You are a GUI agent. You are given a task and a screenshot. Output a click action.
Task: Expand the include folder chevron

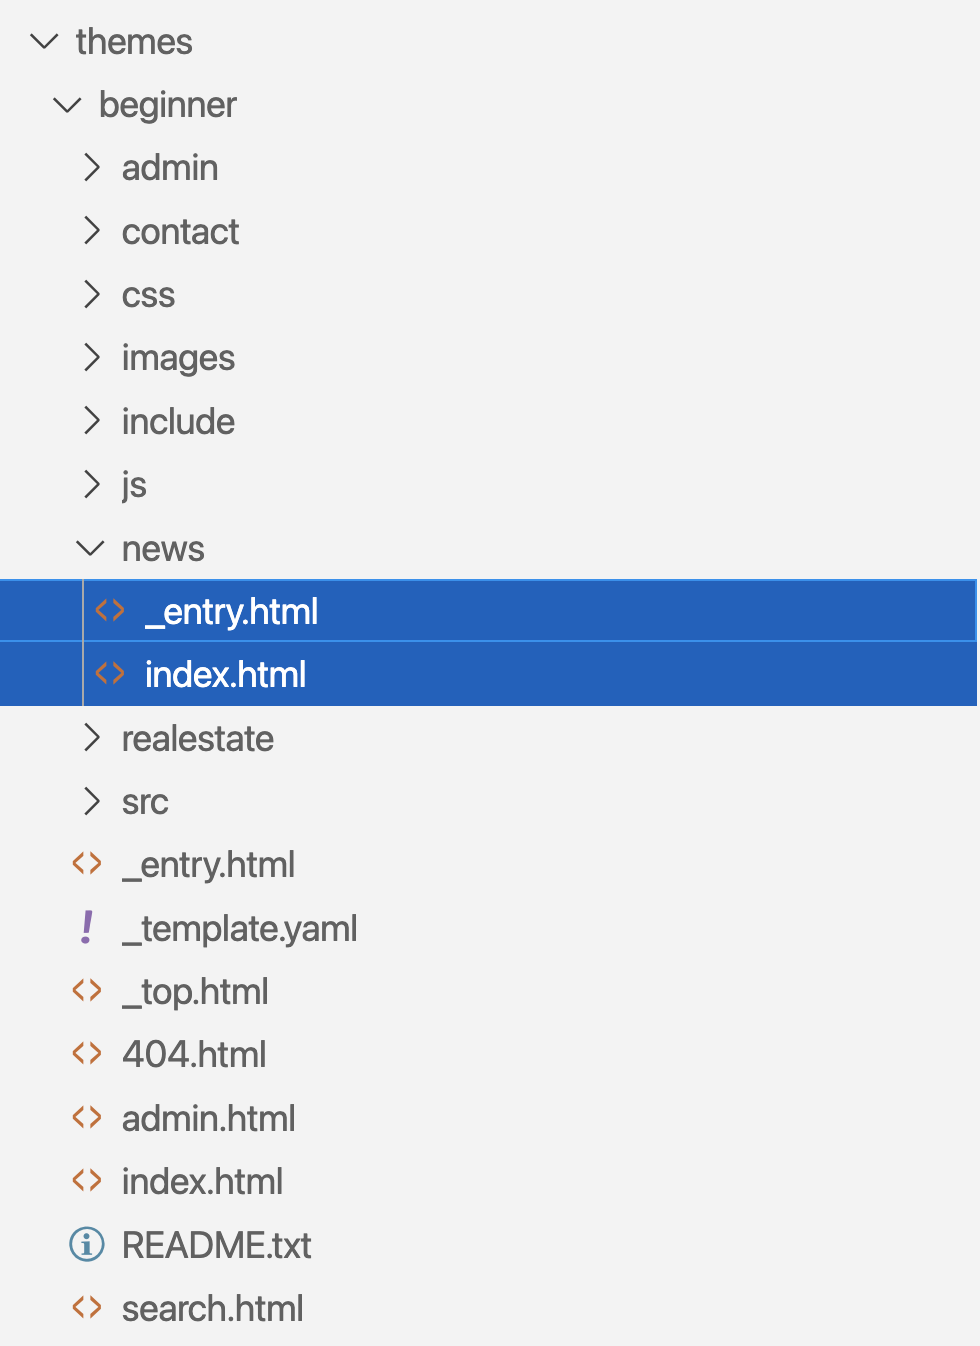[x=92, y=421]
